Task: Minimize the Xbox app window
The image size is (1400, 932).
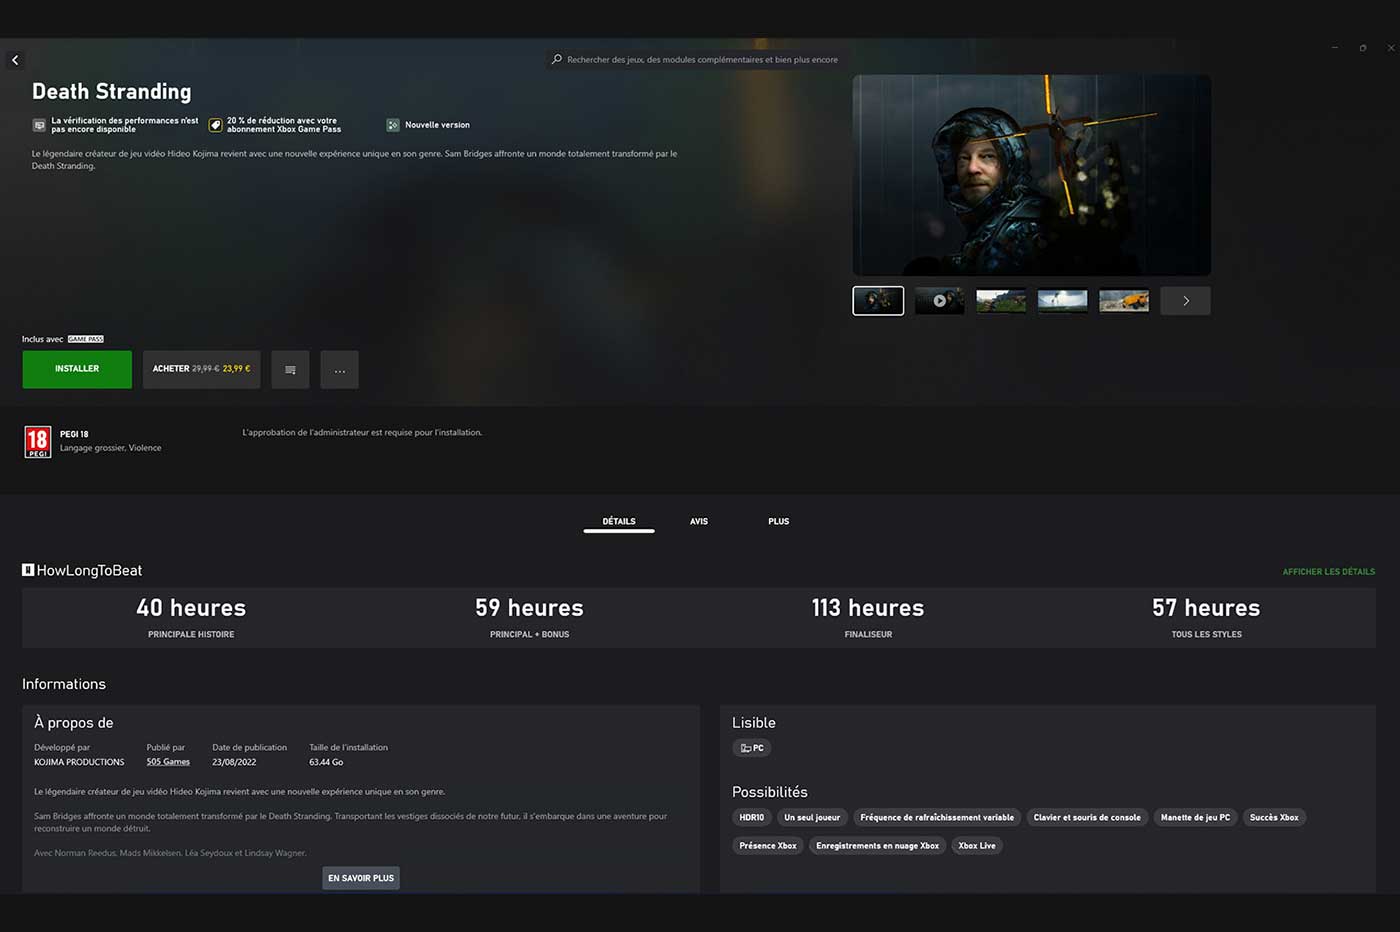Action: tap(1334, 47)
